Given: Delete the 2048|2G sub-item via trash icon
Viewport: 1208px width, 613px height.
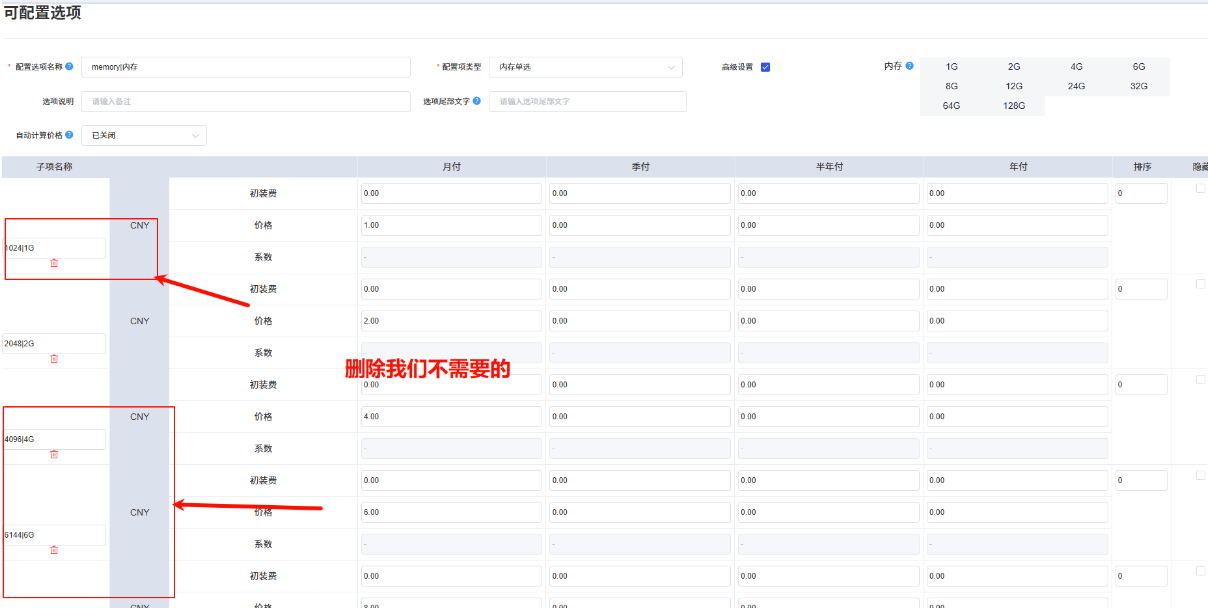Looking at the screenshot, I should 53,358.
